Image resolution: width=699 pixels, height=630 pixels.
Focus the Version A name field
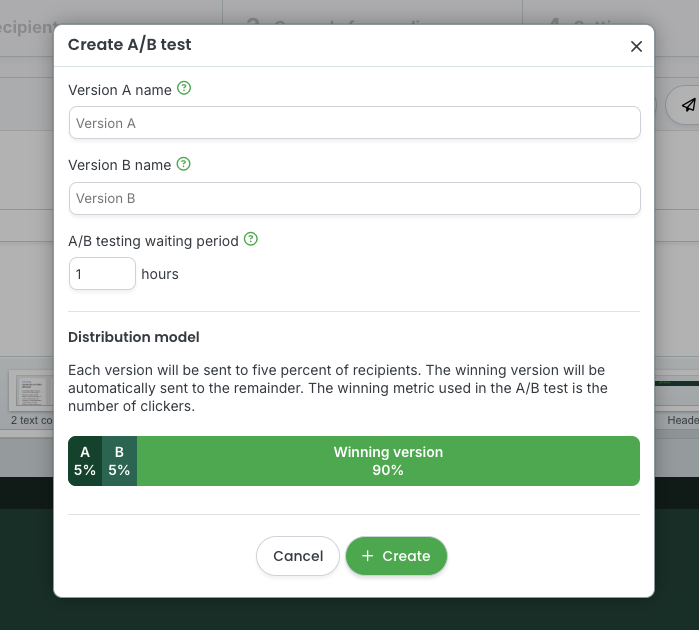pos(354,123)
